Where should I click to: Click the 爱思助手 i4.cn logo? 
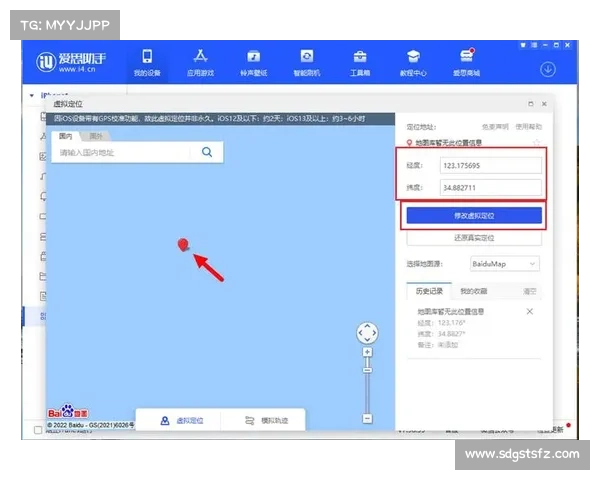71,62
